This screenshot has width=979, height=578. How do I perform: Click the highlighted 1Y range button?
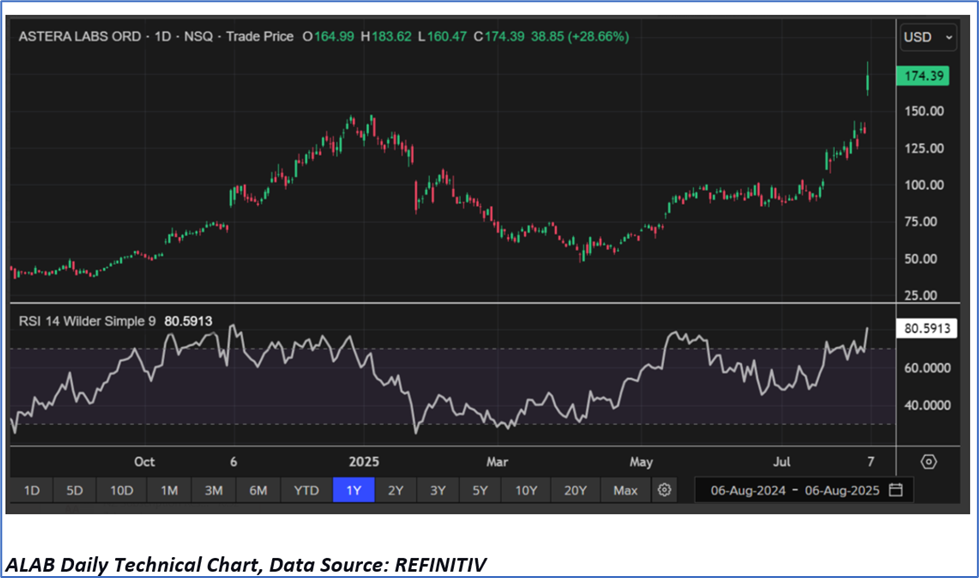click(353, 490)
